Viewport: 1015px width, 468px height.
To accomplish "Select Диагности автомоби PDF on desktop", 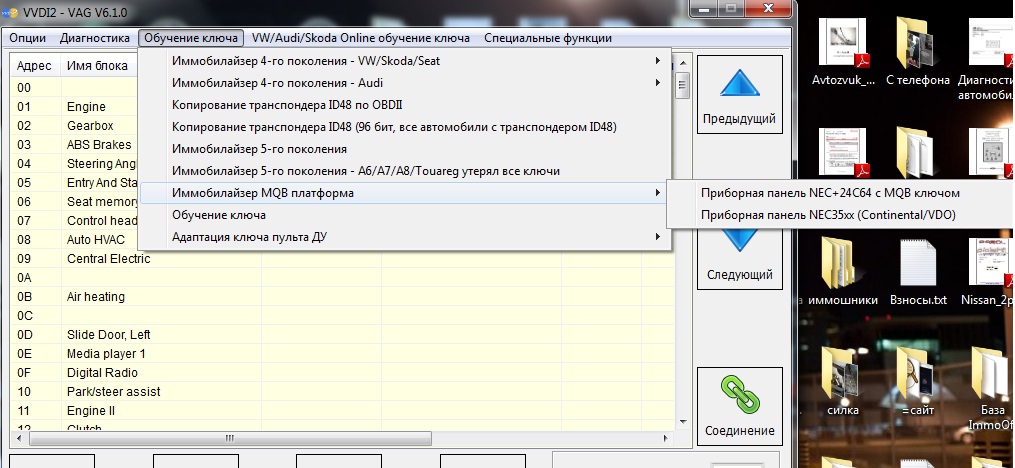I will 986,60.
